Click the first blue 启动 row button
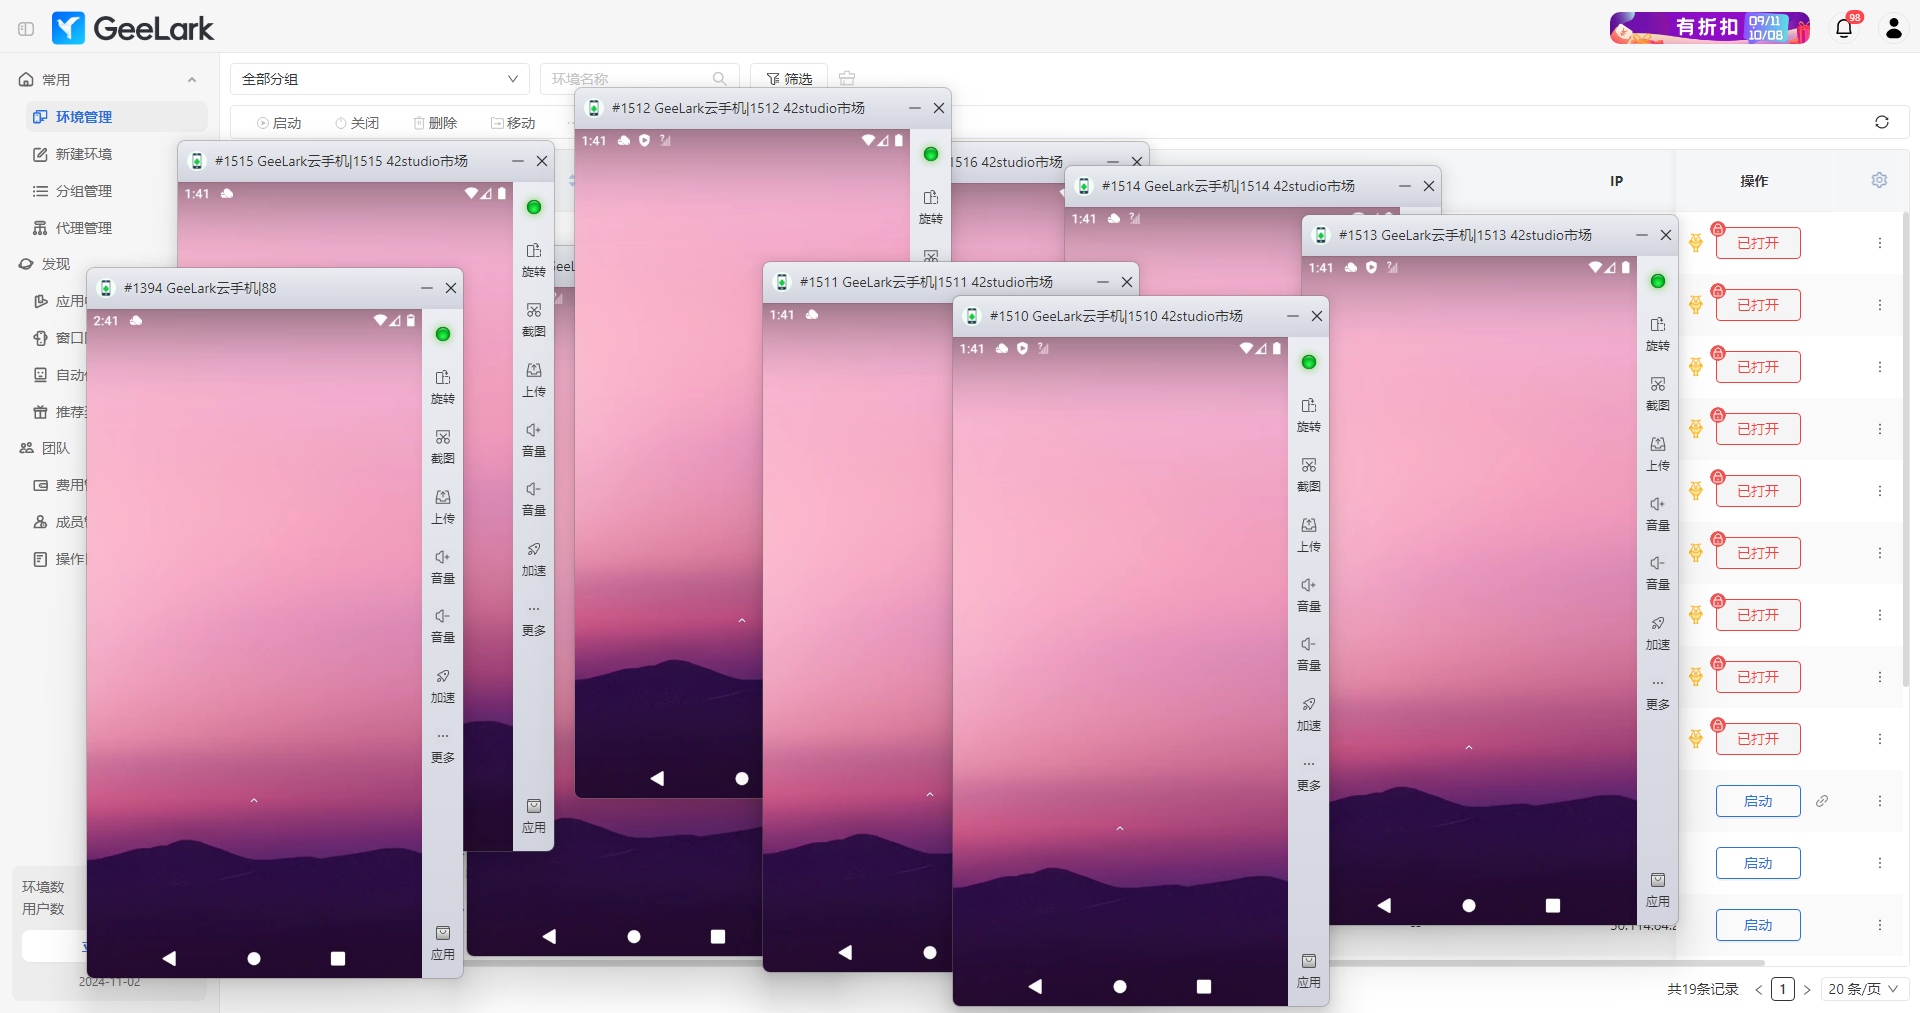Screen dimensions: 1920x1013 tap(1758, 801)
